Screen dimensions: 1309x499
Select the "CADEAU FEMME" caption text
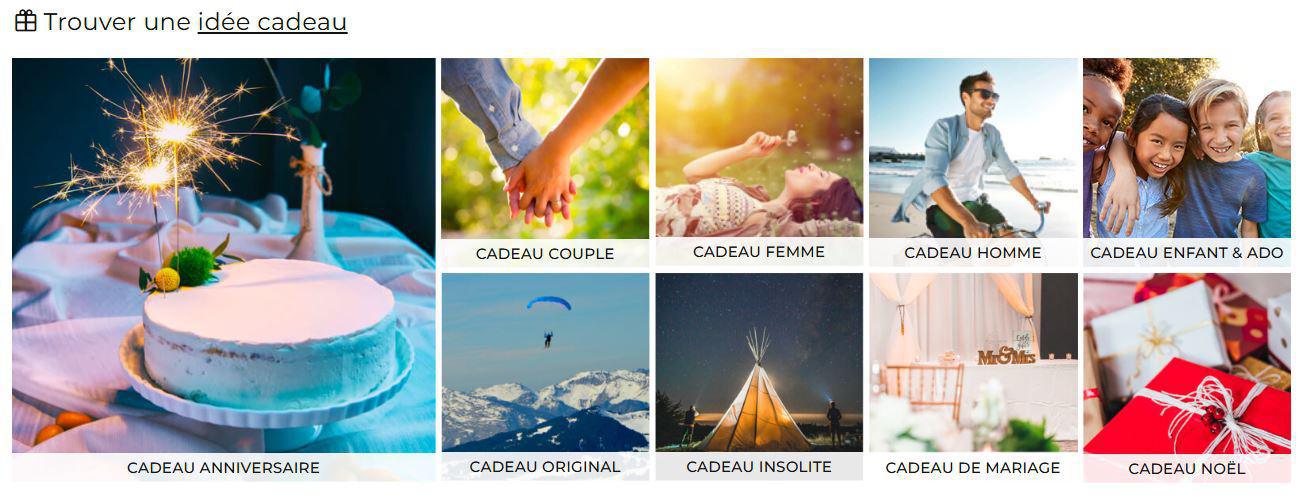coord(759,252)
